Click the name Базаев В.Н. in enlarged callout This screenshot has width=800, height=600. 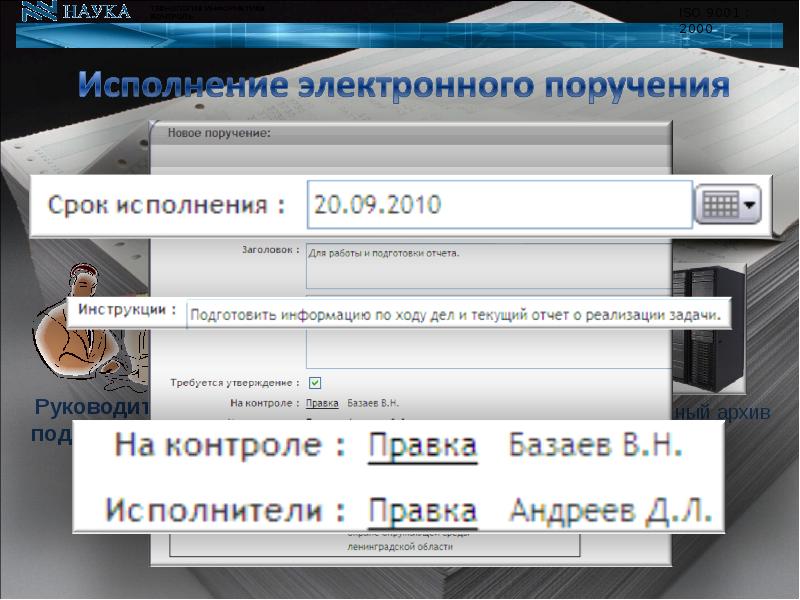(x=595, y=445)
